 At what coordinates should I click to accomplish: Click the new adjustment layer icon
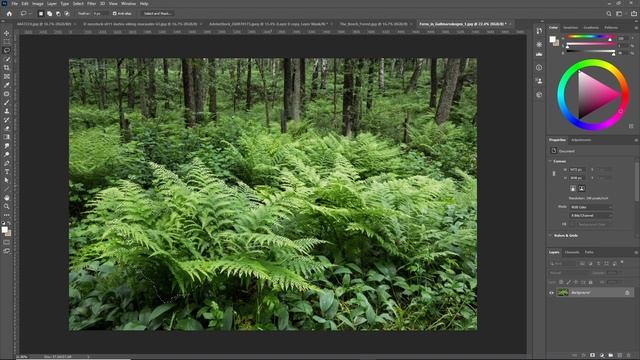point(602,356)
